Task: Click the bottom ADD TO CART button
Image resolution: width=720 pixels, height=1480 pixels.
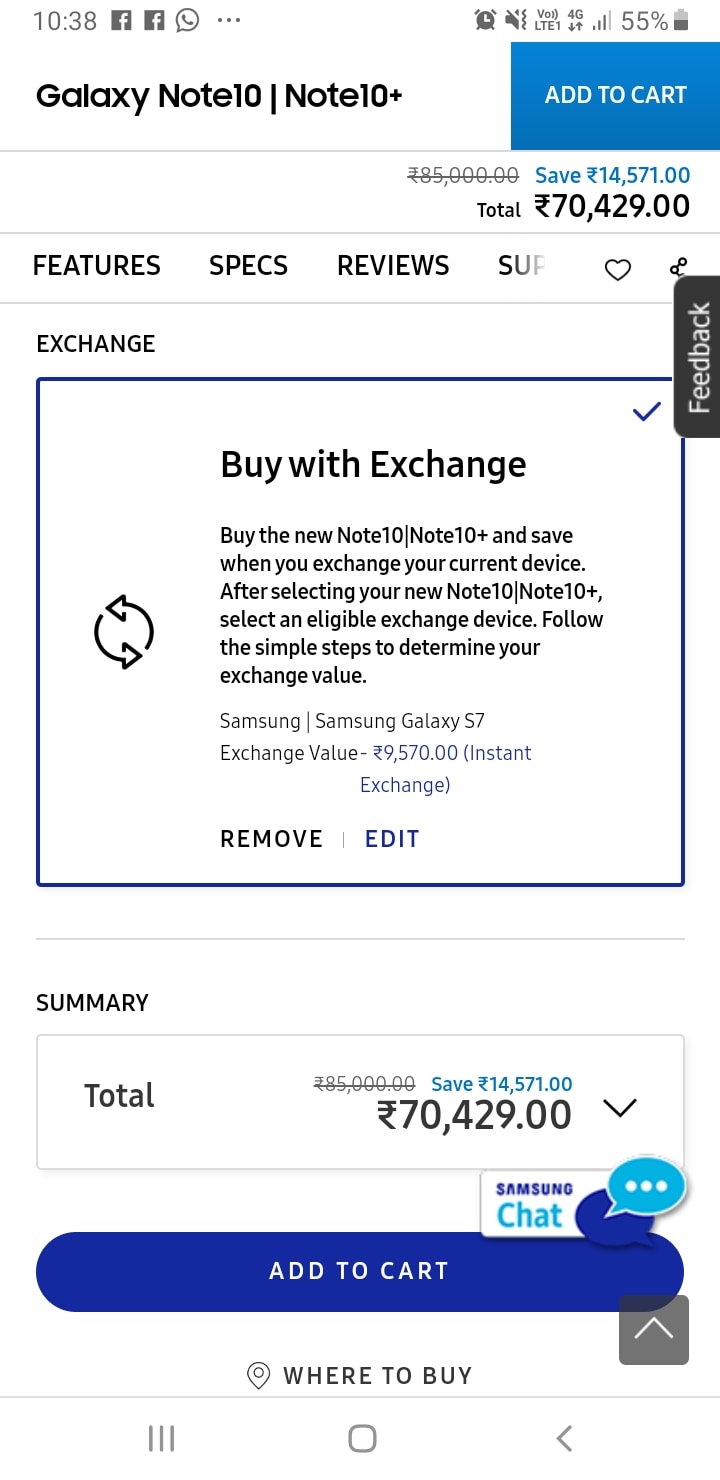Action: pyautogui.click(x=360, y=1271)
